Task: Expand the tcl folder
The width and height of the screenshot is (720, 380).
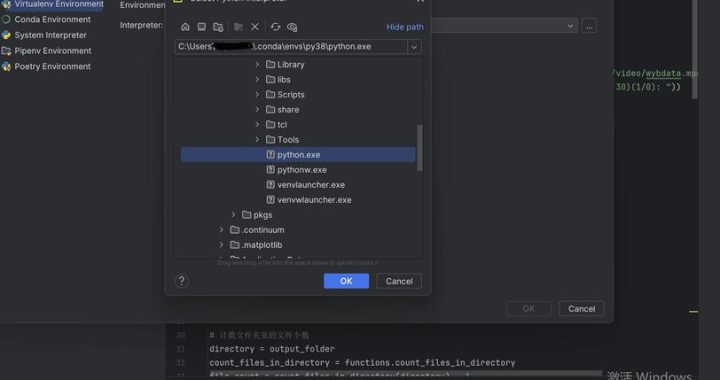Action: pyautogui.click(x=257, y=125)
